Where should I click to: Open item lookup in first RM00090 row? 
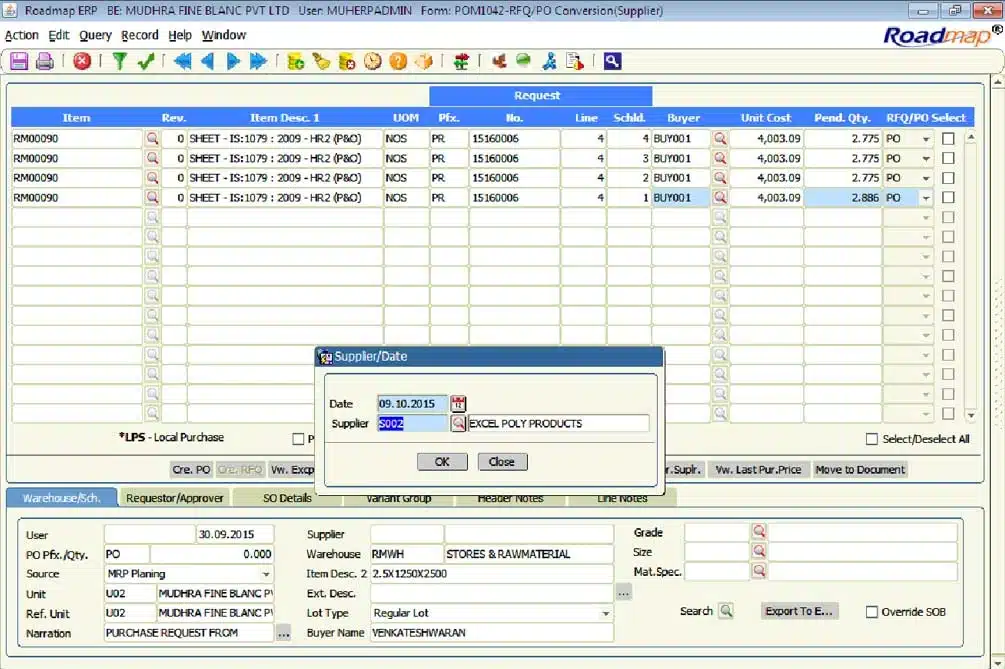pyautogui.click(x=152, y=138)
